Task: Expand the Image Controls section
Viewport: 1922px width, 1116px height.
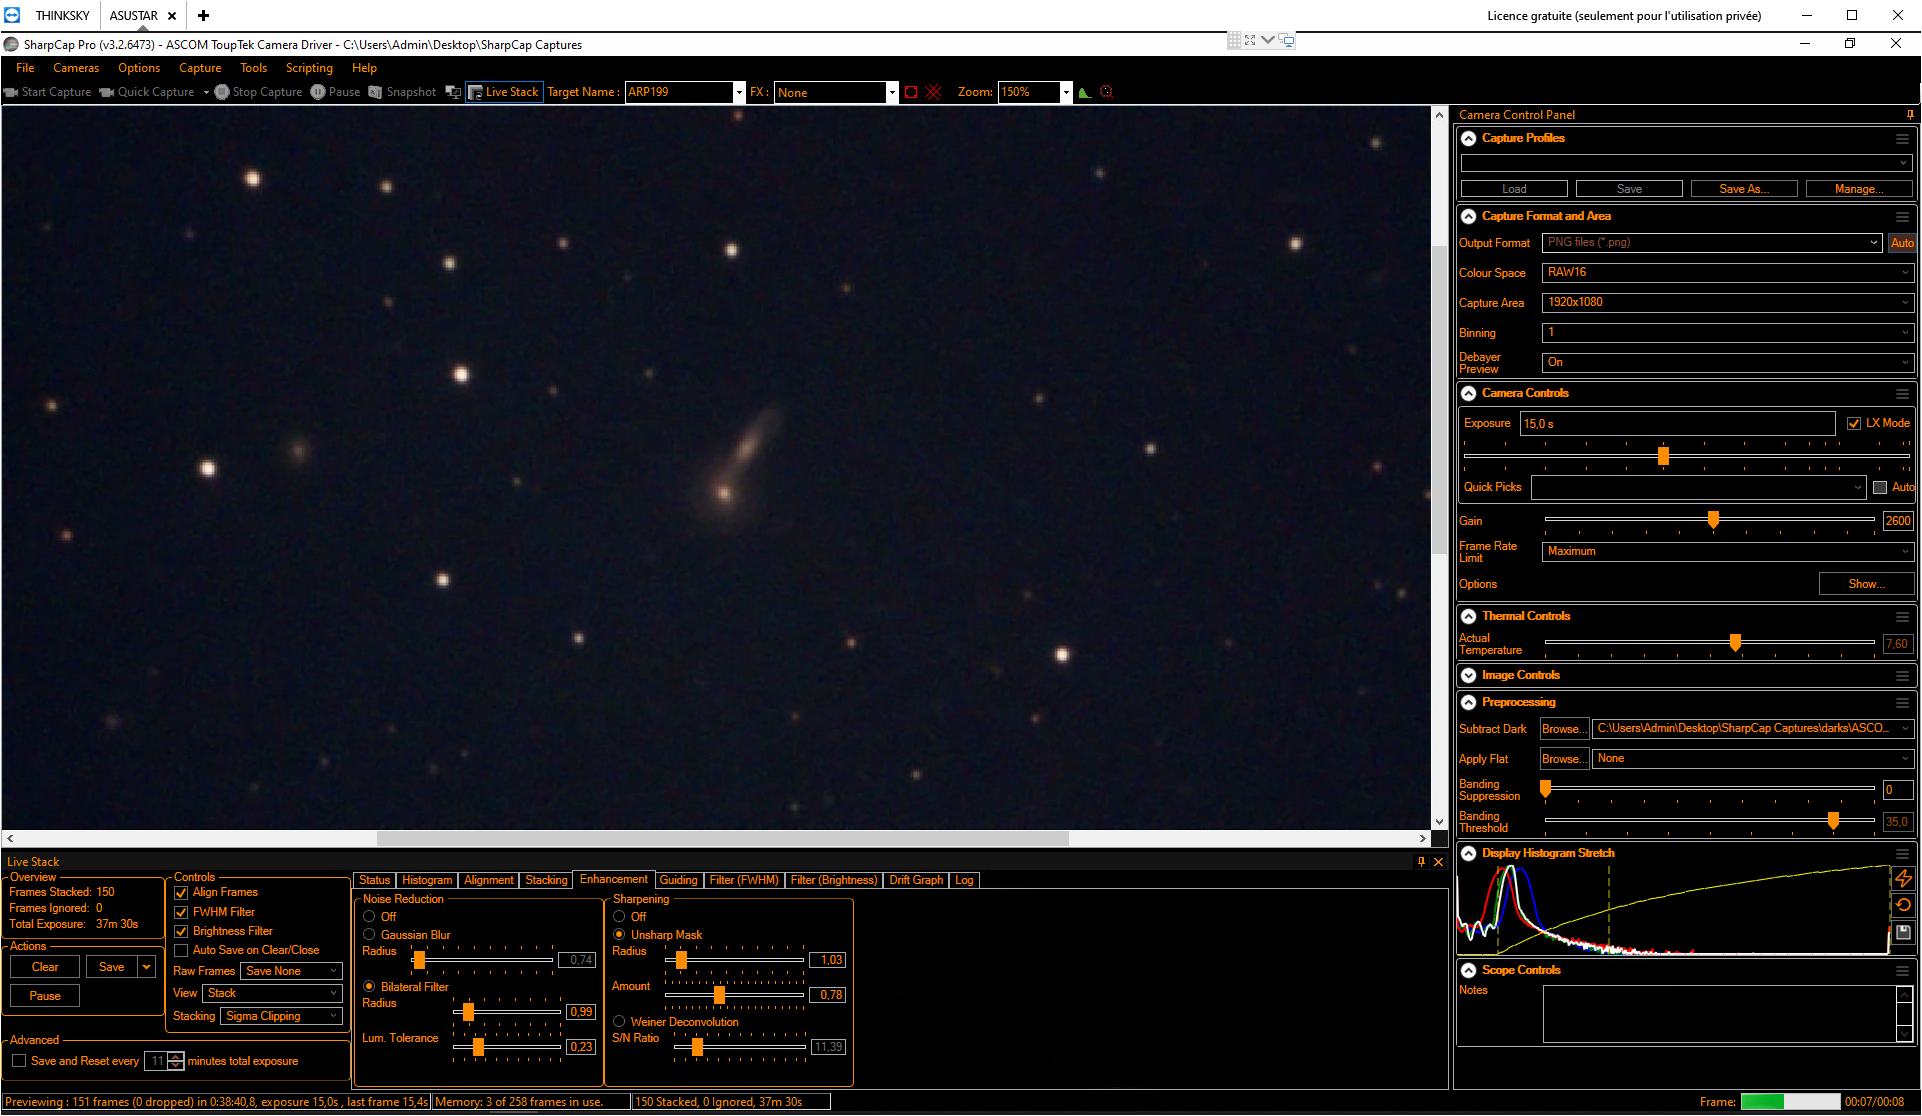Action: pyautogui.click(x=1468, y=676)
